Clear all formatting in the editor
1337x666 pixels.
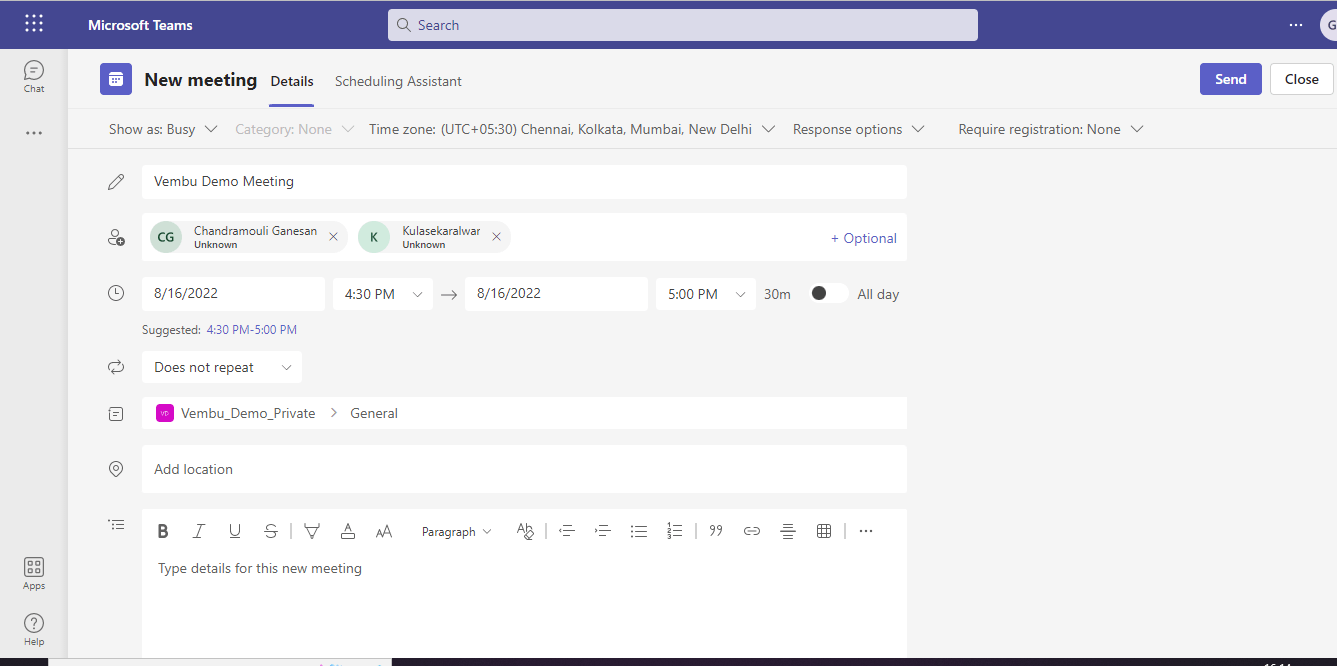coord(525,531)
